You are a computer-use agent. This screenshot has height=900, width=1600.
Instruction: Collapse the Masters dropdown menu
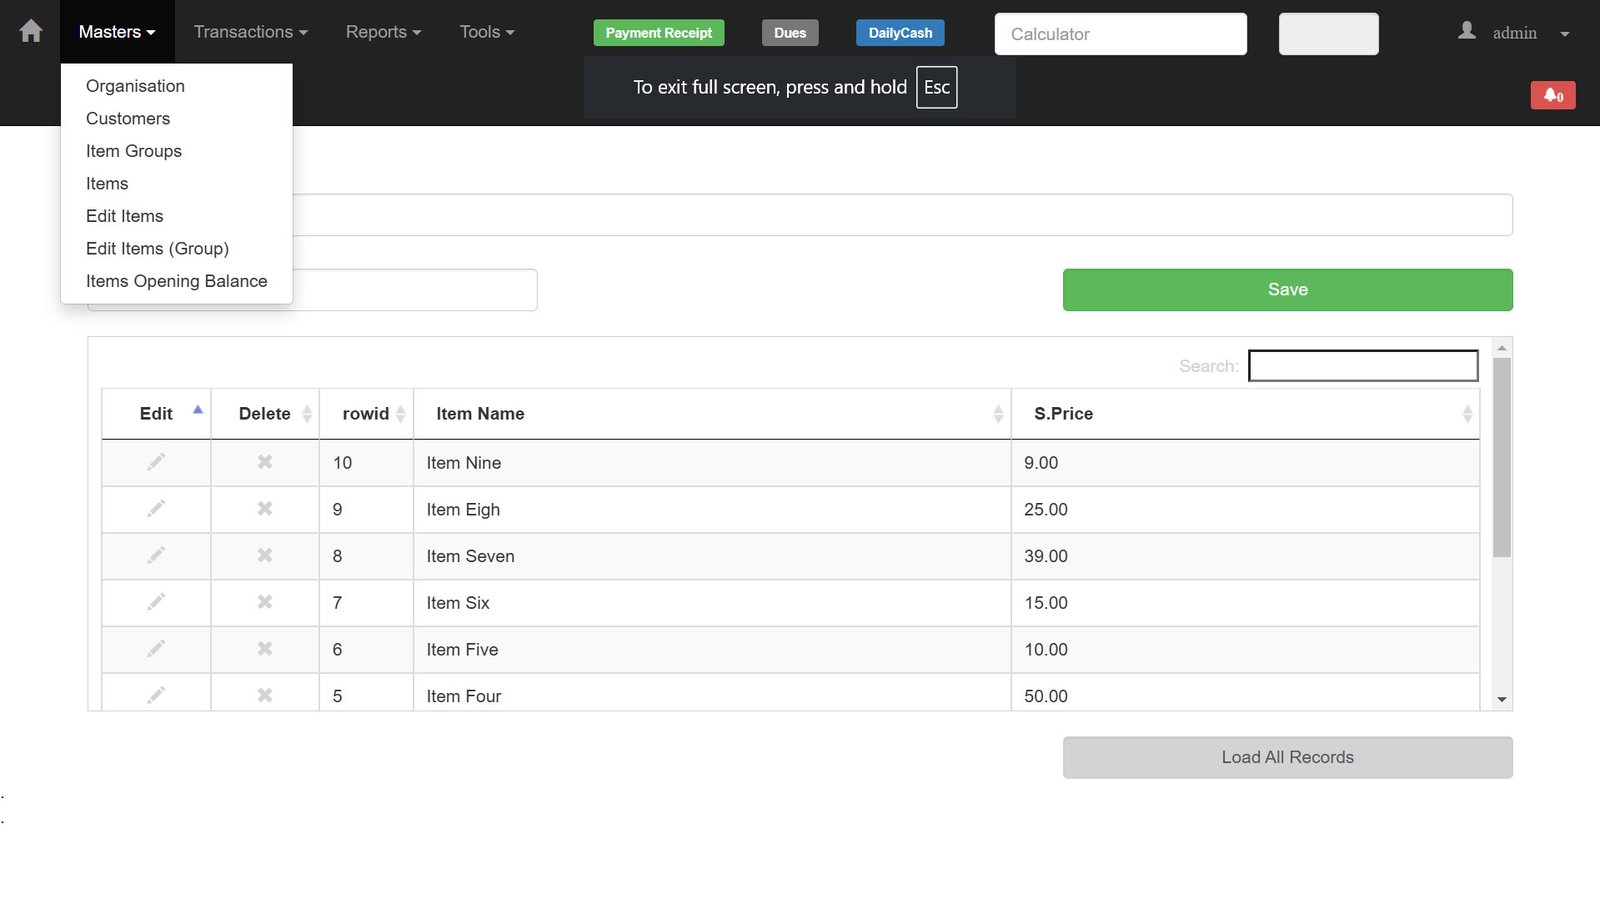(x=117, y=32)
